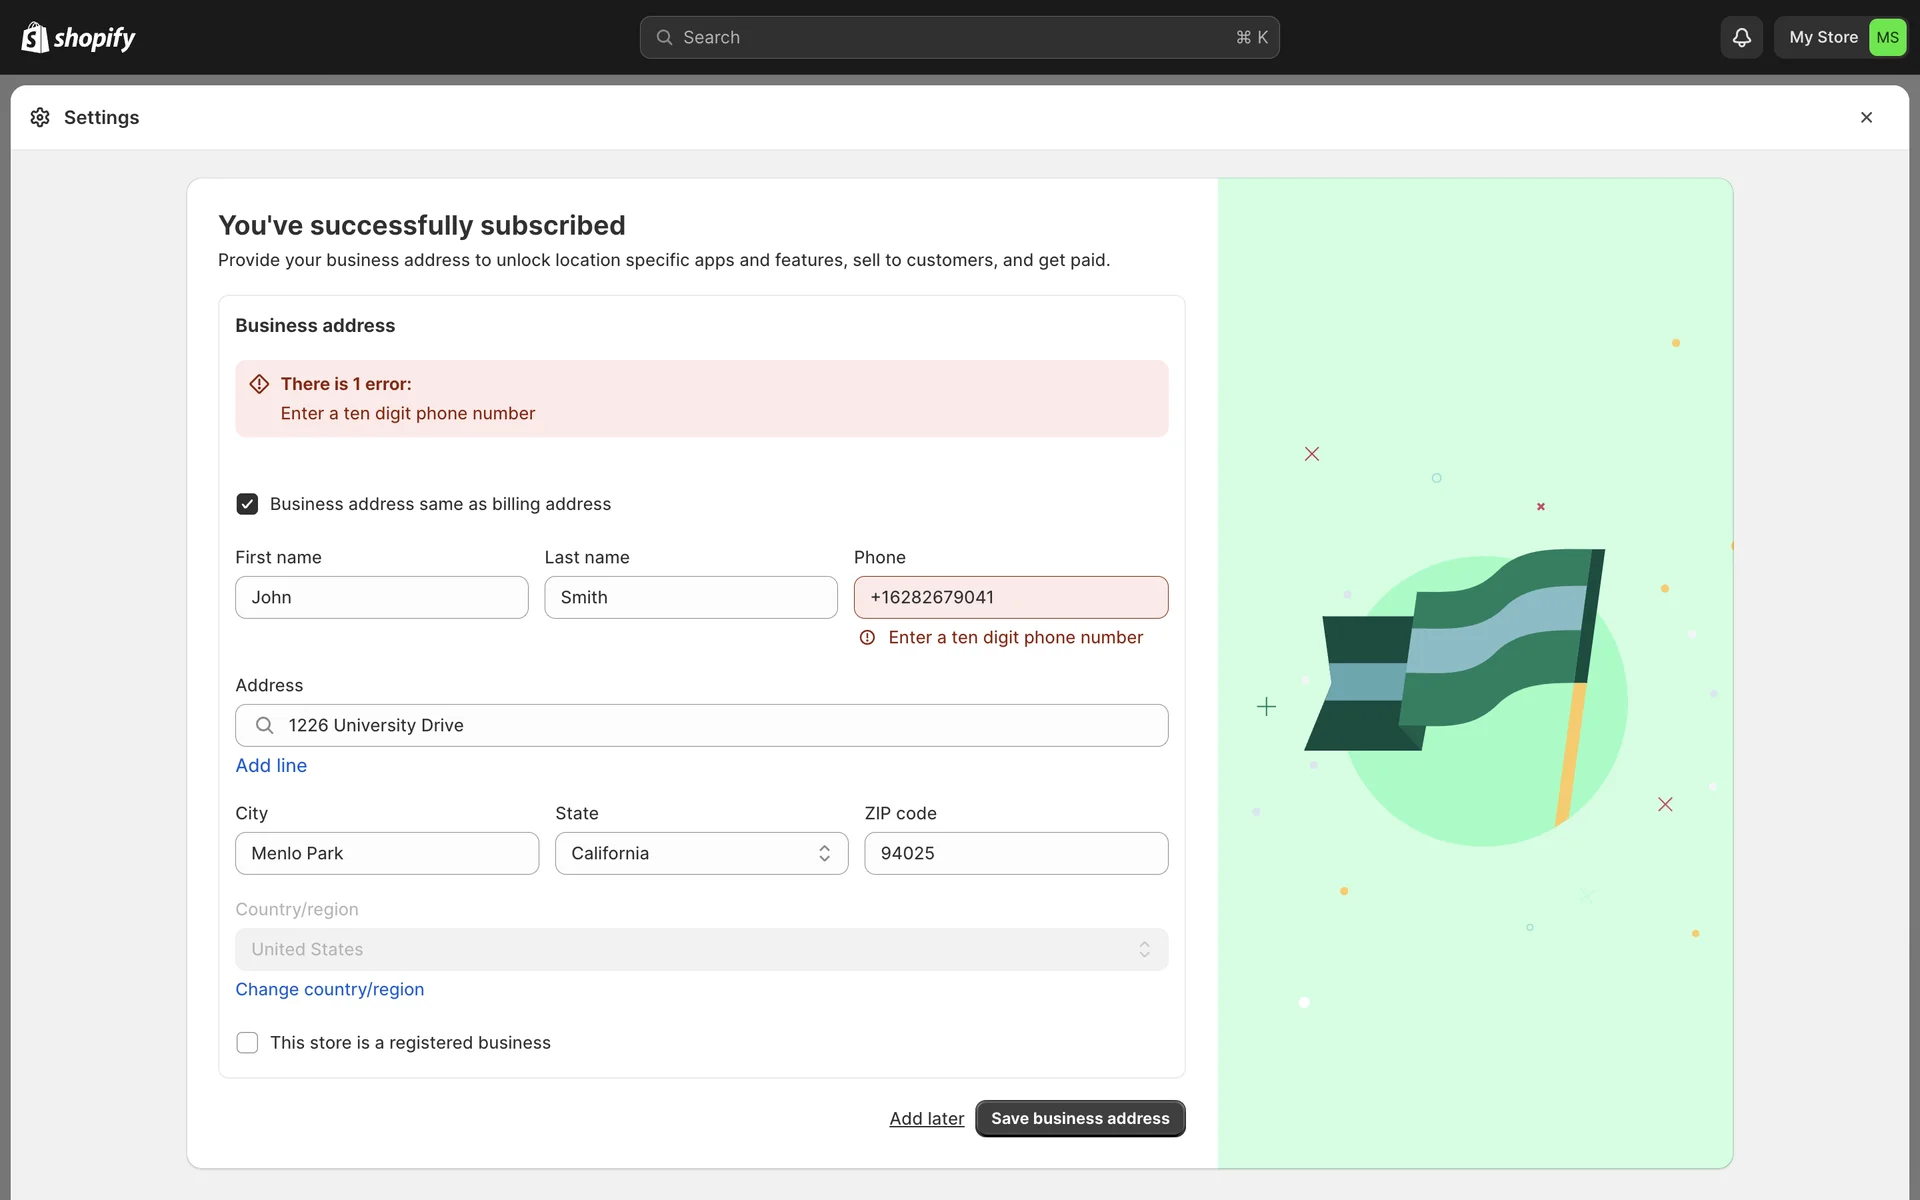This screenshot has width=1920, height=1200.
Task: Click the top search bar magnifier icon
Action: point(664,38)
